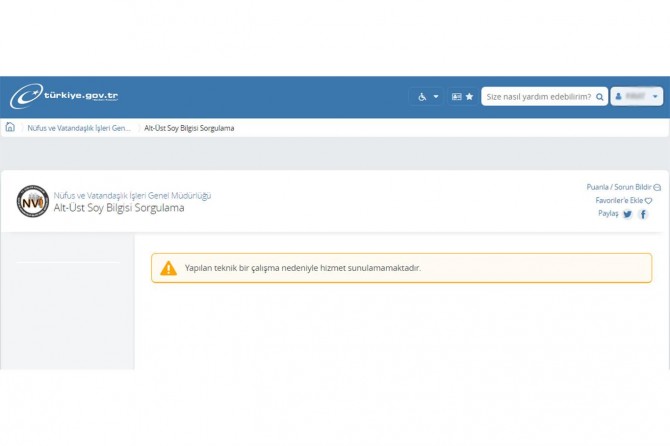Viewport: 670px width, 446px height.
Task: Click the speech bubble icon beside Sorun Bildir
Action: point(657,187)
